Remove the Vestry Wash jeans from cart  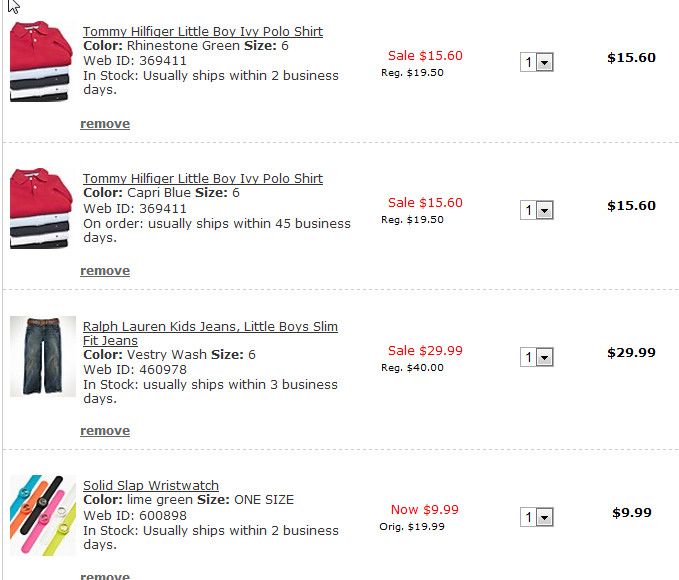(105, 431)
